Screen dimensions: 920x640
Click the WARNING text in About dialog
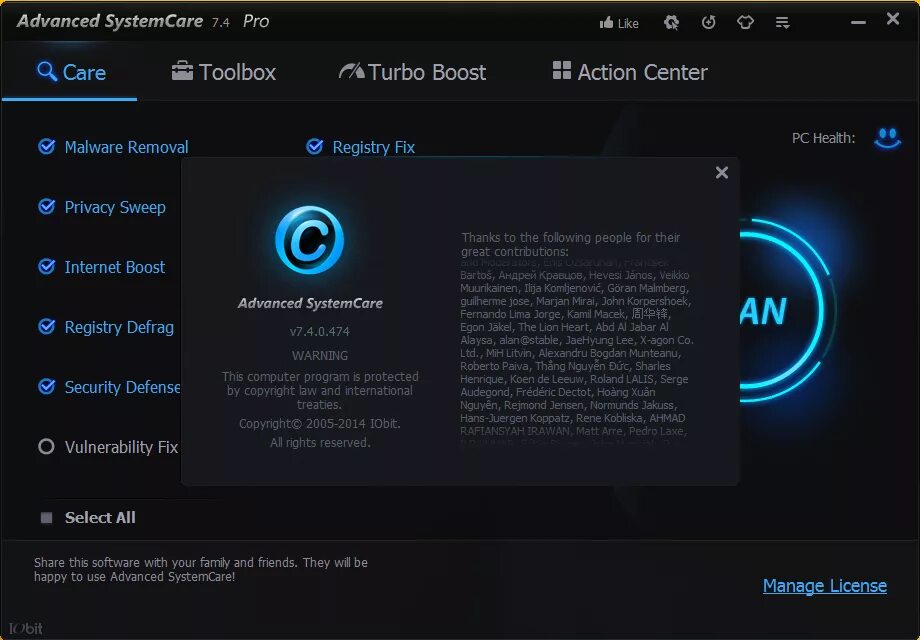tap(320, 355)
